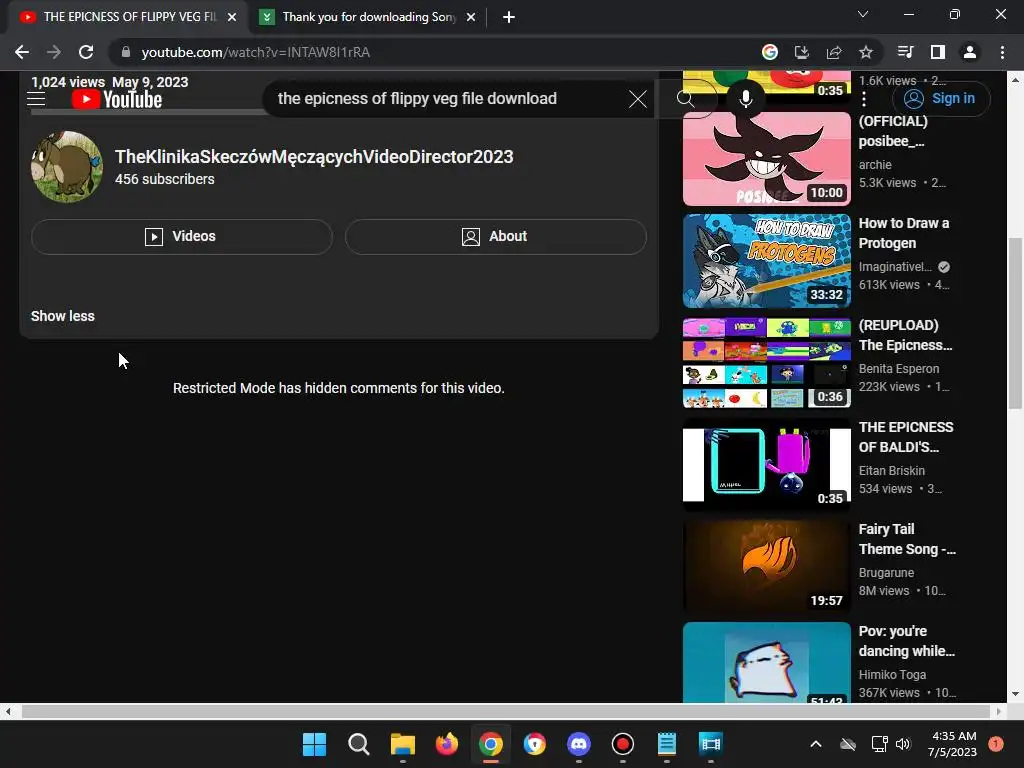The height and width of the screenshot is (768, 1024).
Task: Switch to Thank you for downloading Sony tab
Action: click(368, 17)
